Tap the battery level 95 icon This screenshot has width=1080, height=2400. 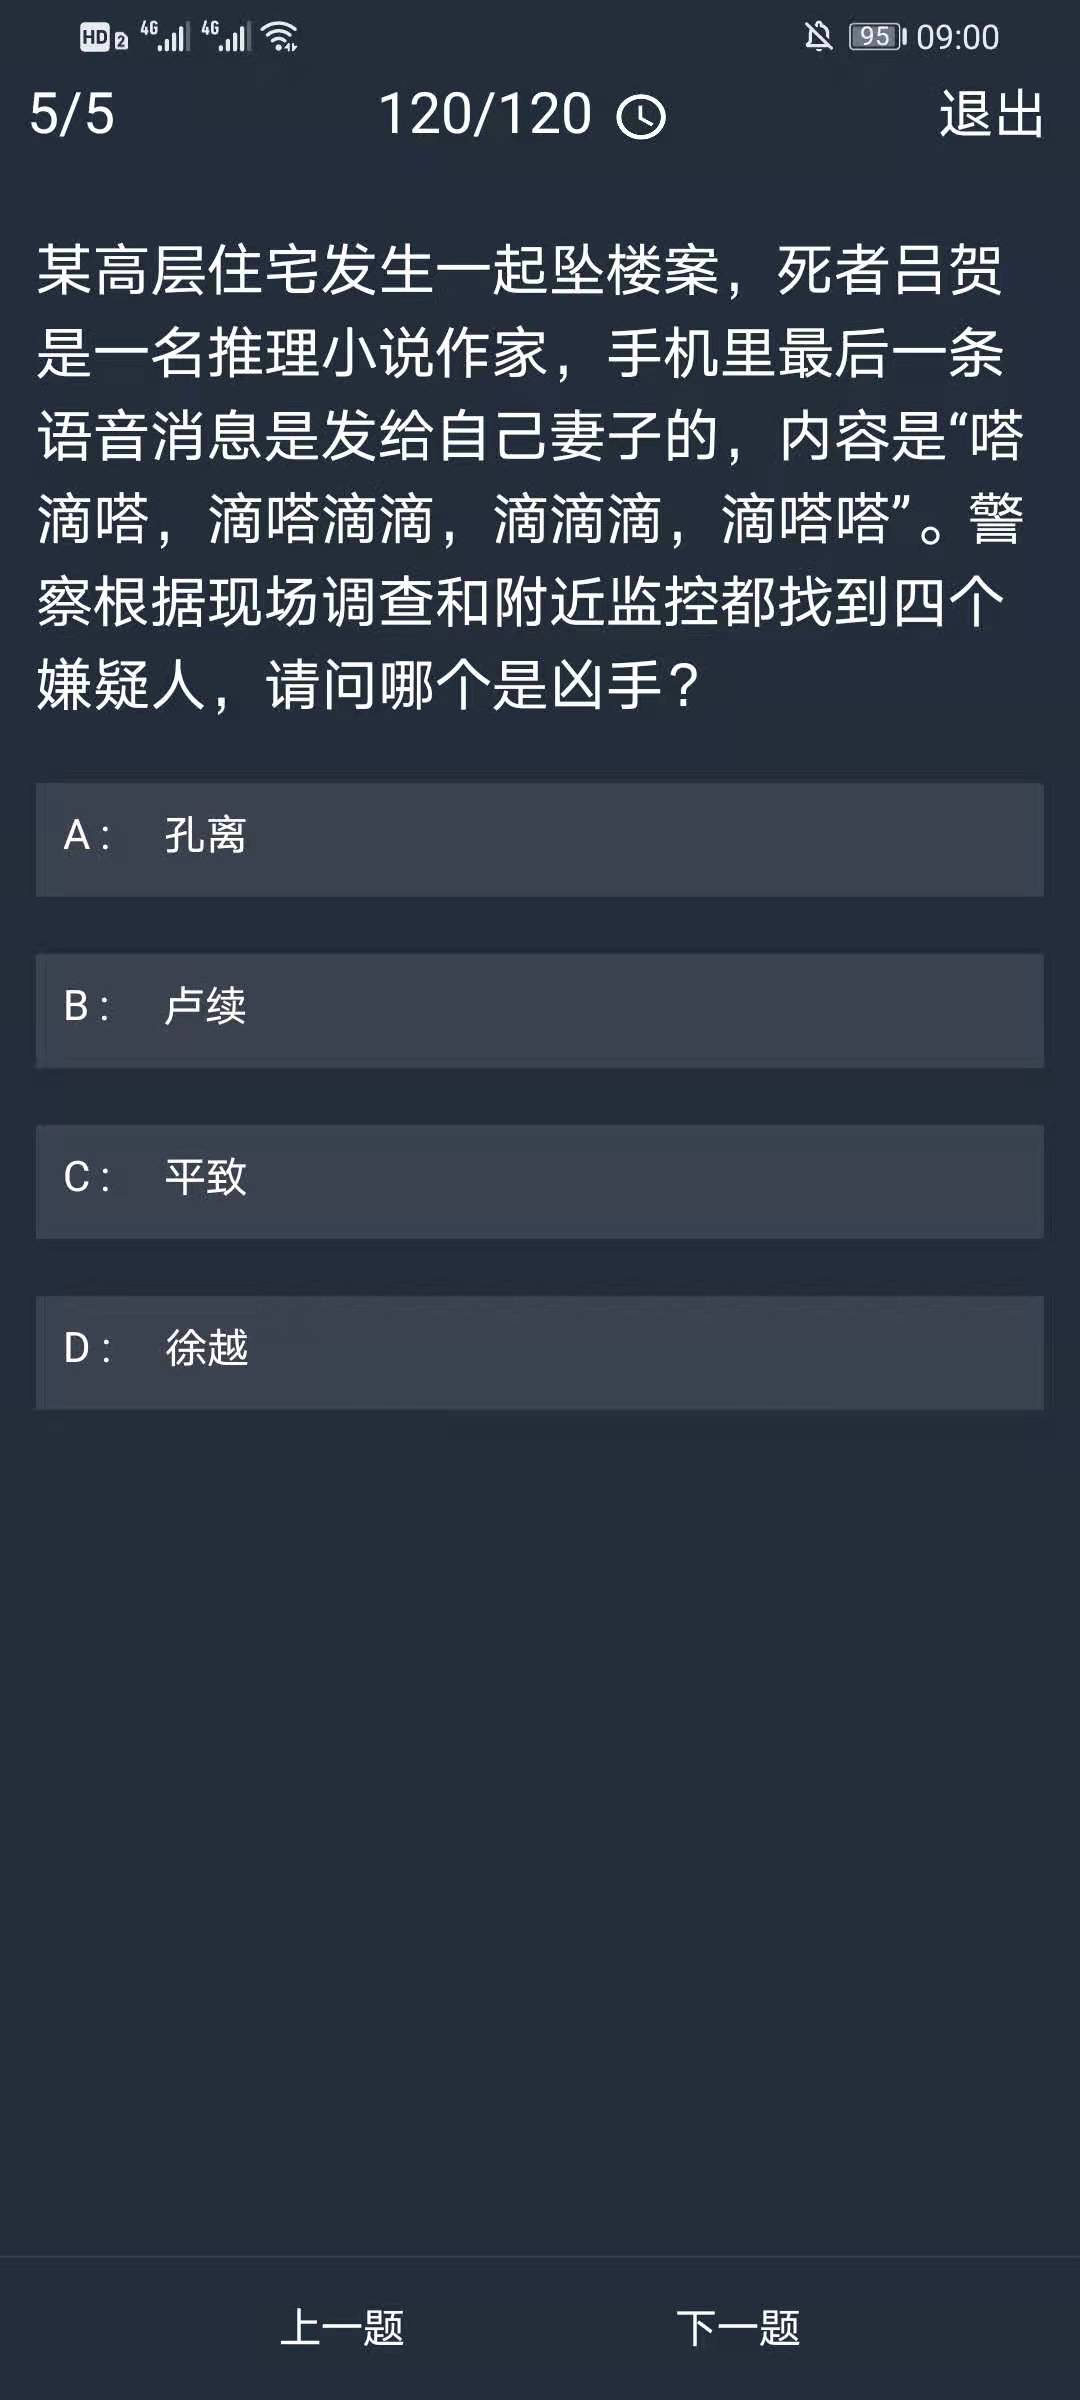[877, 37]
